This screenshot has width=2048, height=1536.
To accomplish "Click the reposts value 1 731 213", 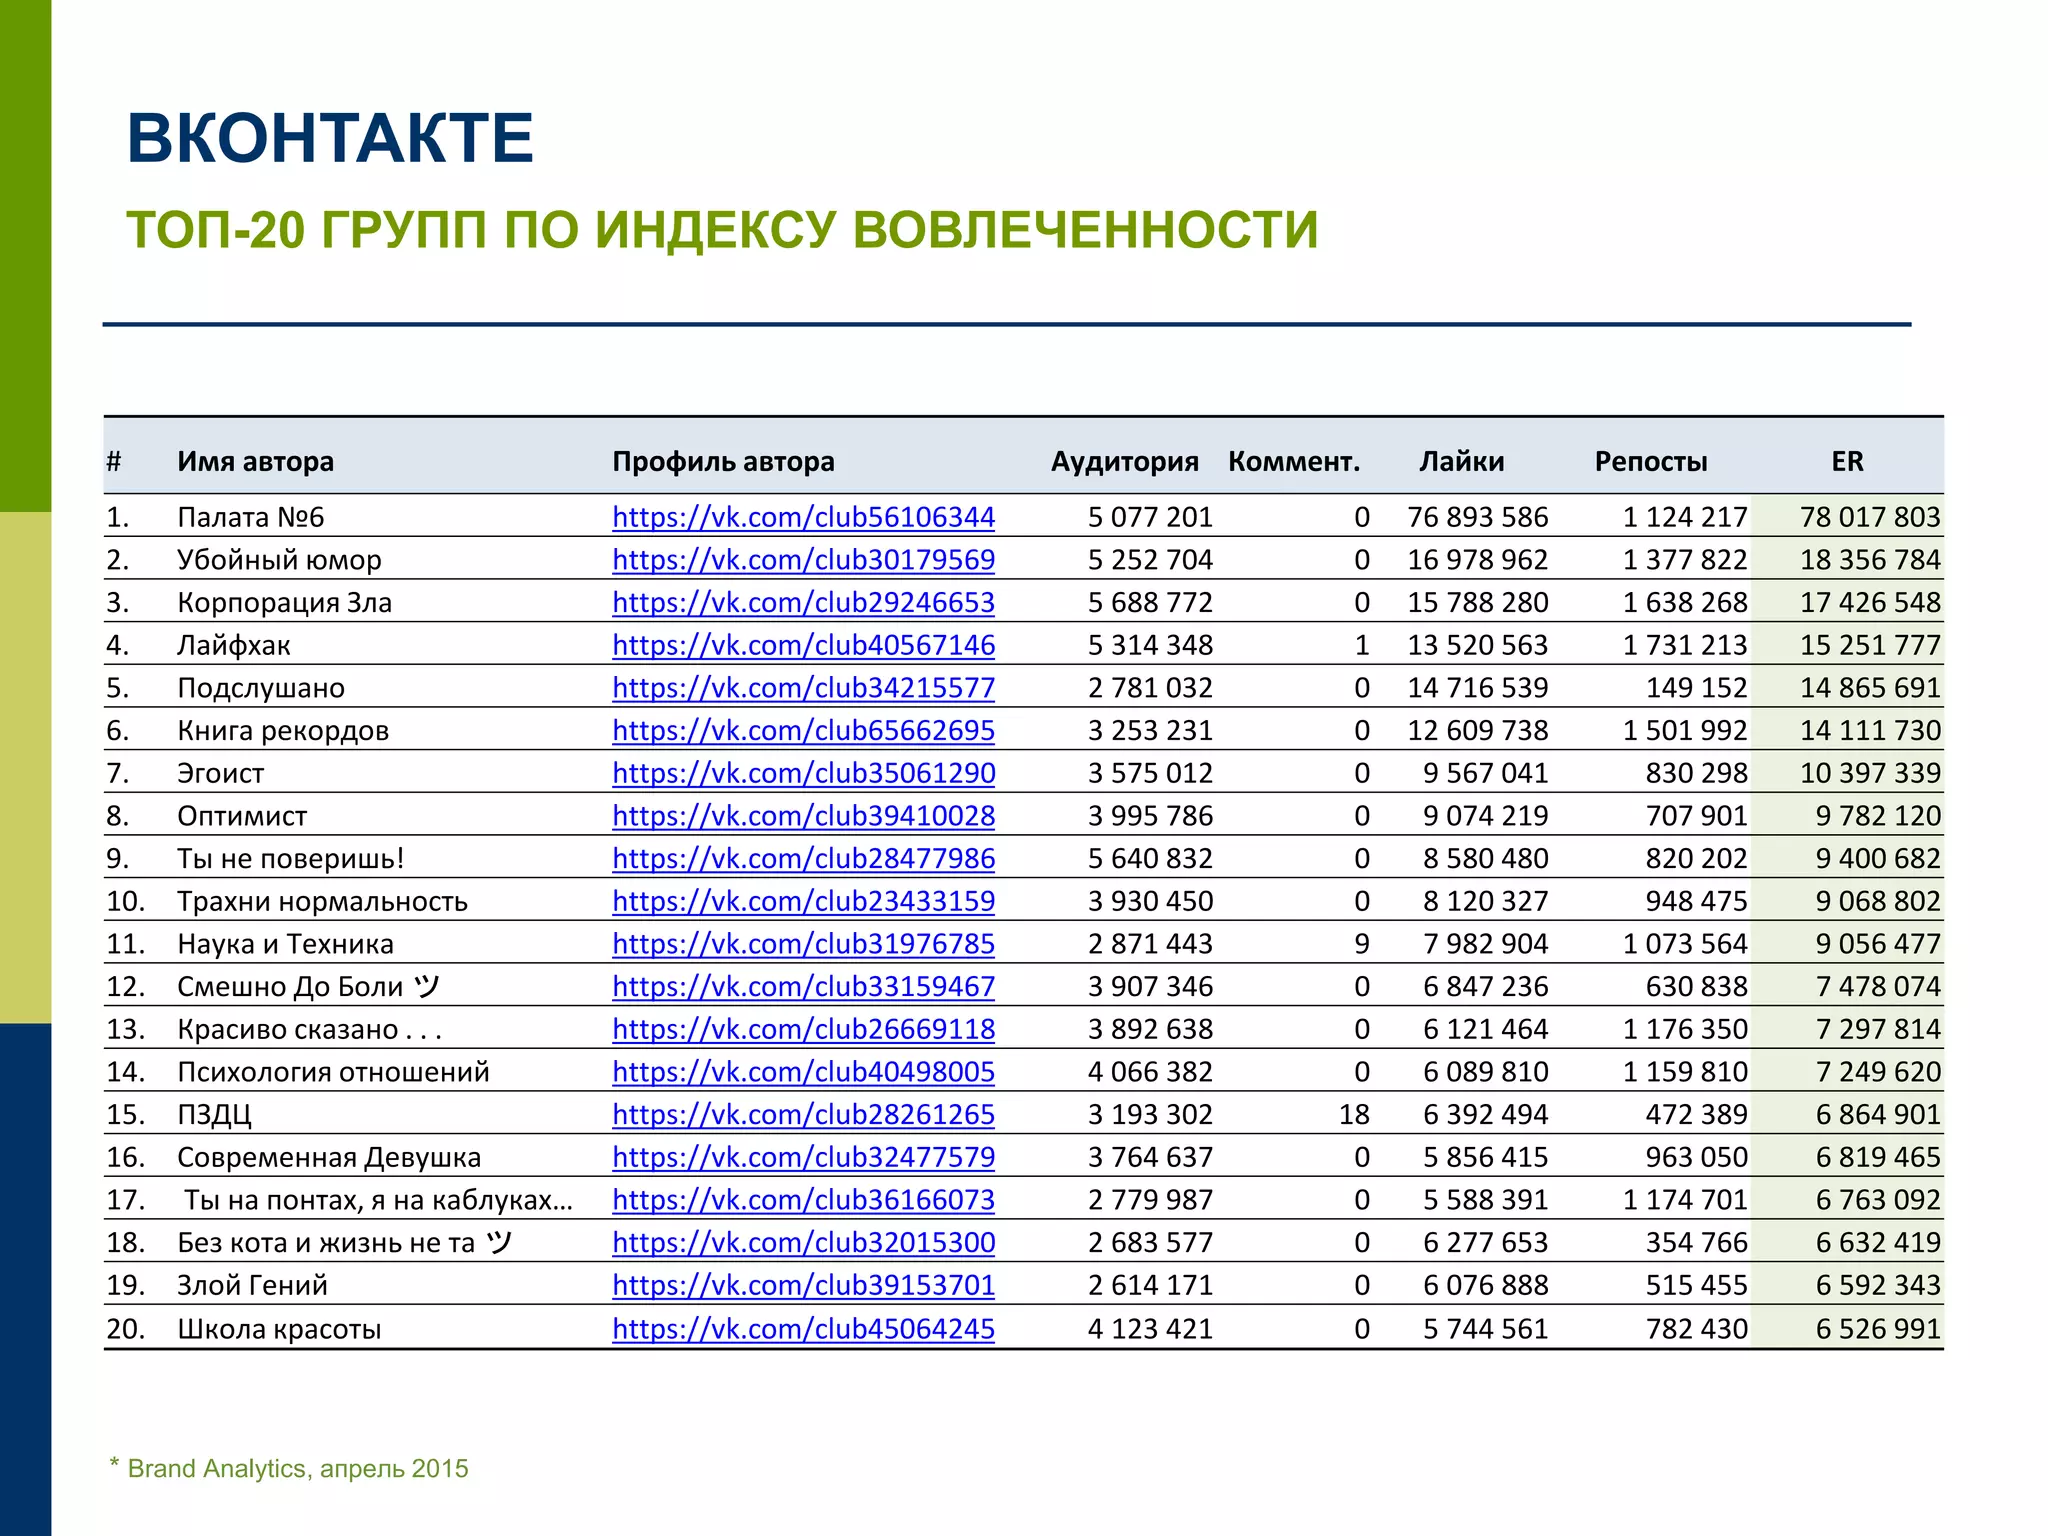I will [1685, 645].
